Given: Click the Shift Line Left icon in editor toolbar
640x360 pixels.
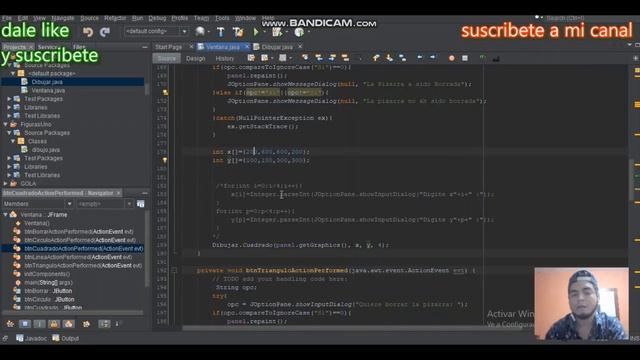Looking at the screenshot, I should tap(420, 58).
